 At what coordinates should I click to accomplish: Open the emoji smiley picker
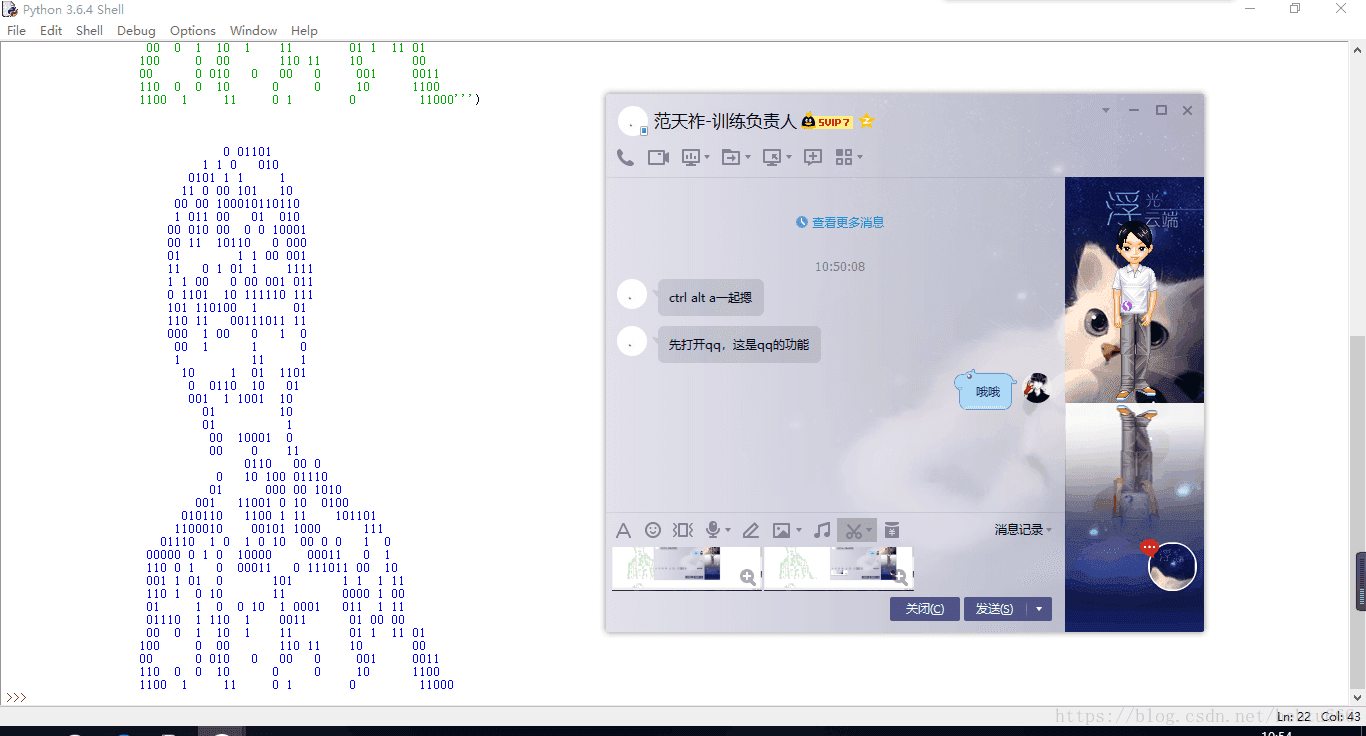pos(653,530)
